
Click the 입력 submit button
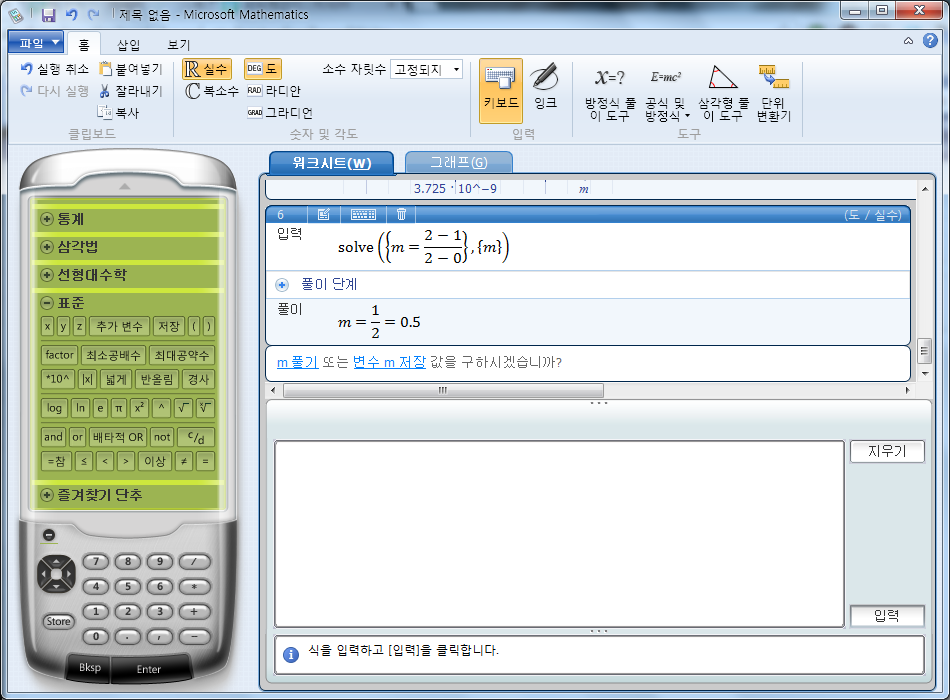click(887, 616)
